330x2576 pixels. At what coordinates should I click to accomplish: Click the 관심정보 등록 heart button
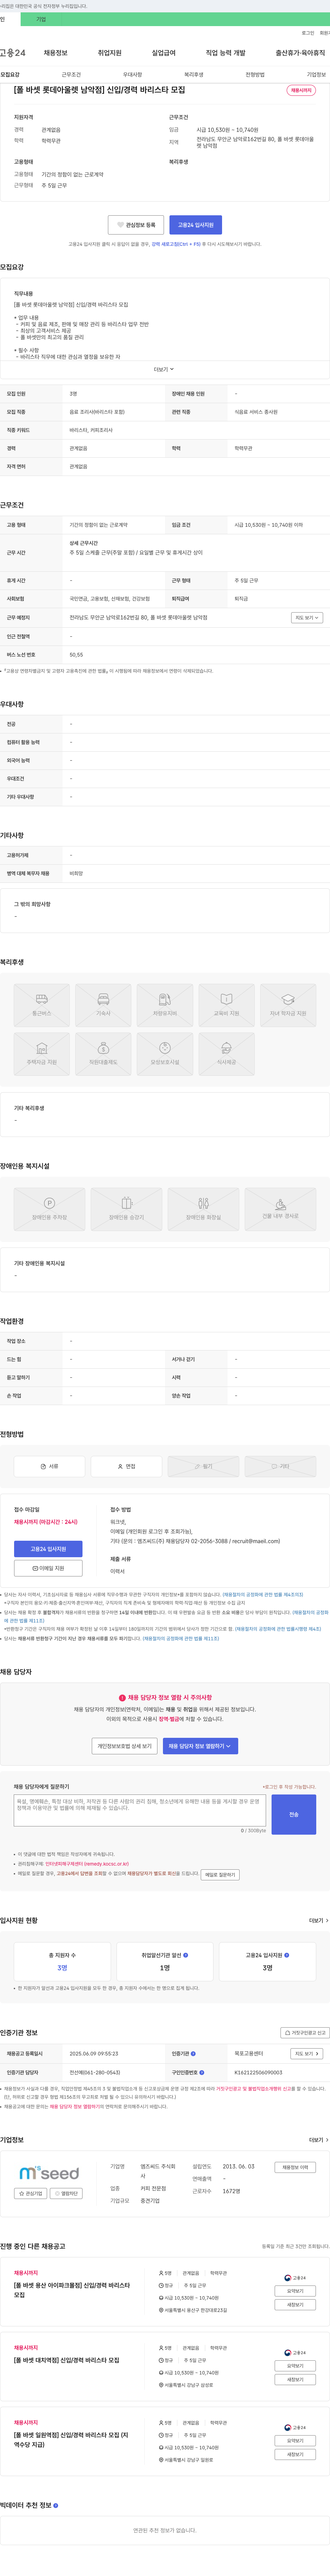coord(136,225)
